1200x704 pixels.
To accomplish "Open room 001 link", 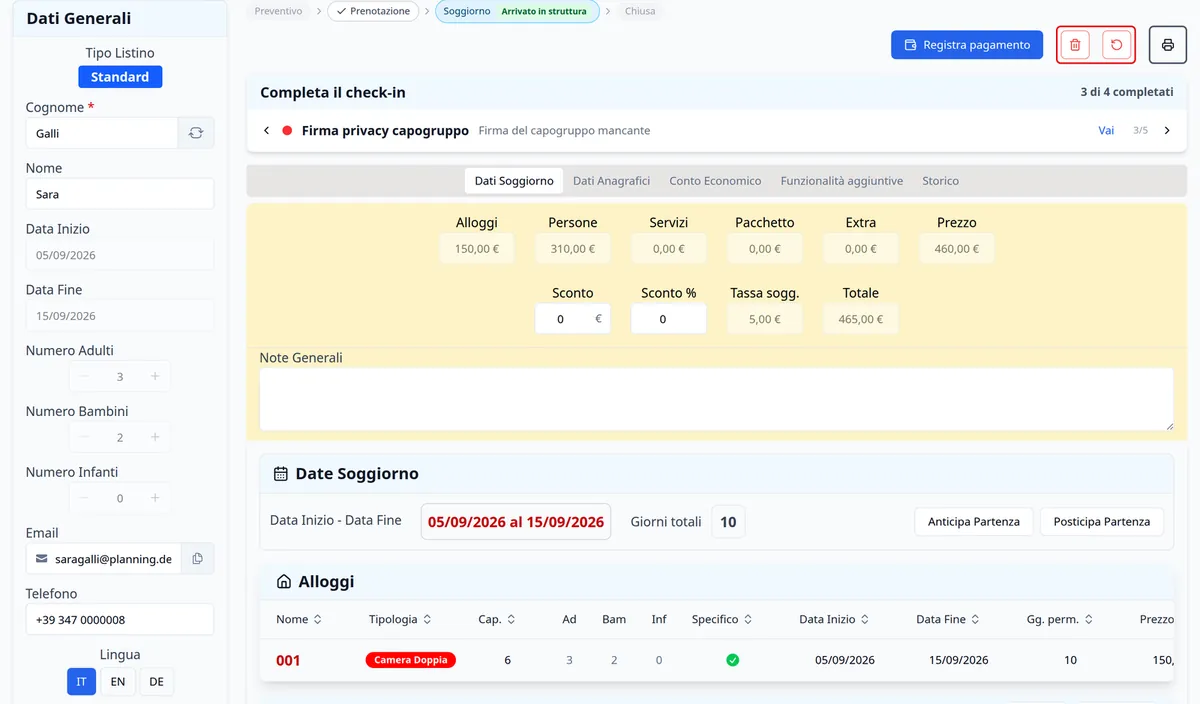I will pyautogui.click(x=288, y=661).
